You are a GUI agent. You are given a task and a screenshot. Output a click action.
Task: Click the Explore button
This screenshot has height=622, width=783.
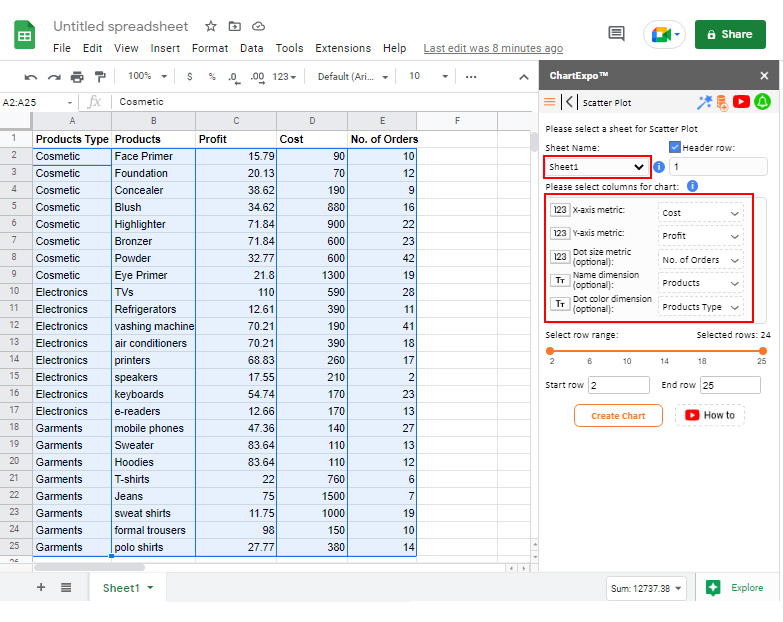point(737,588)
